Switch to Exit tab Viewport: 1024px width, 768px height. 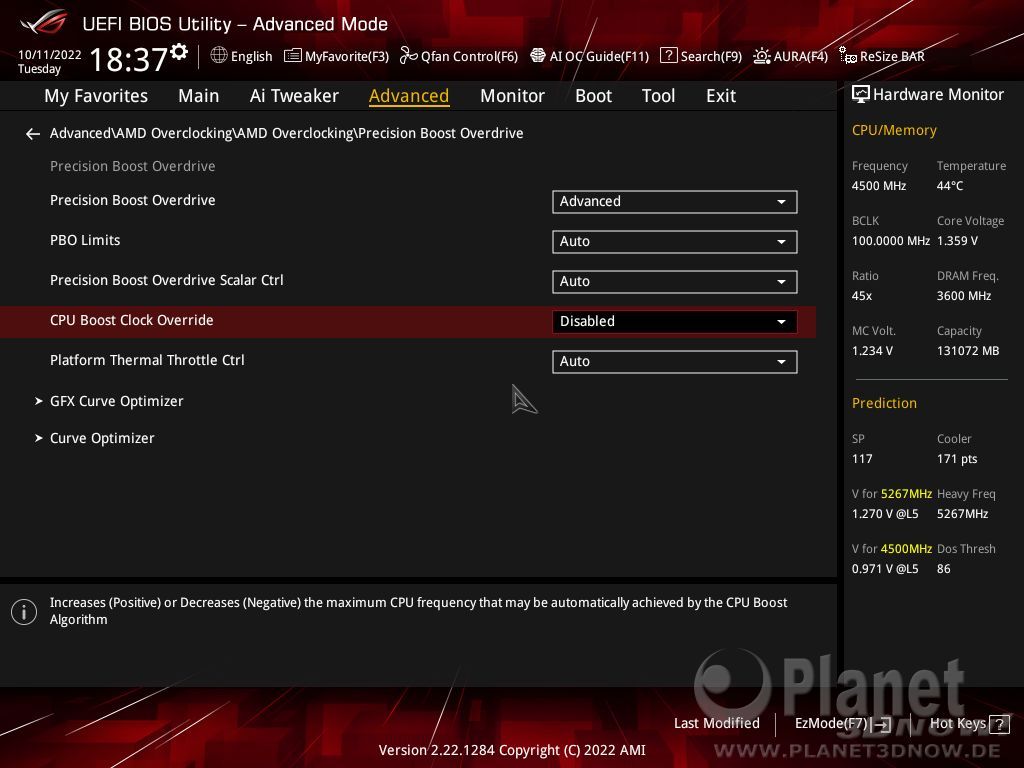[x=721, y=96]
